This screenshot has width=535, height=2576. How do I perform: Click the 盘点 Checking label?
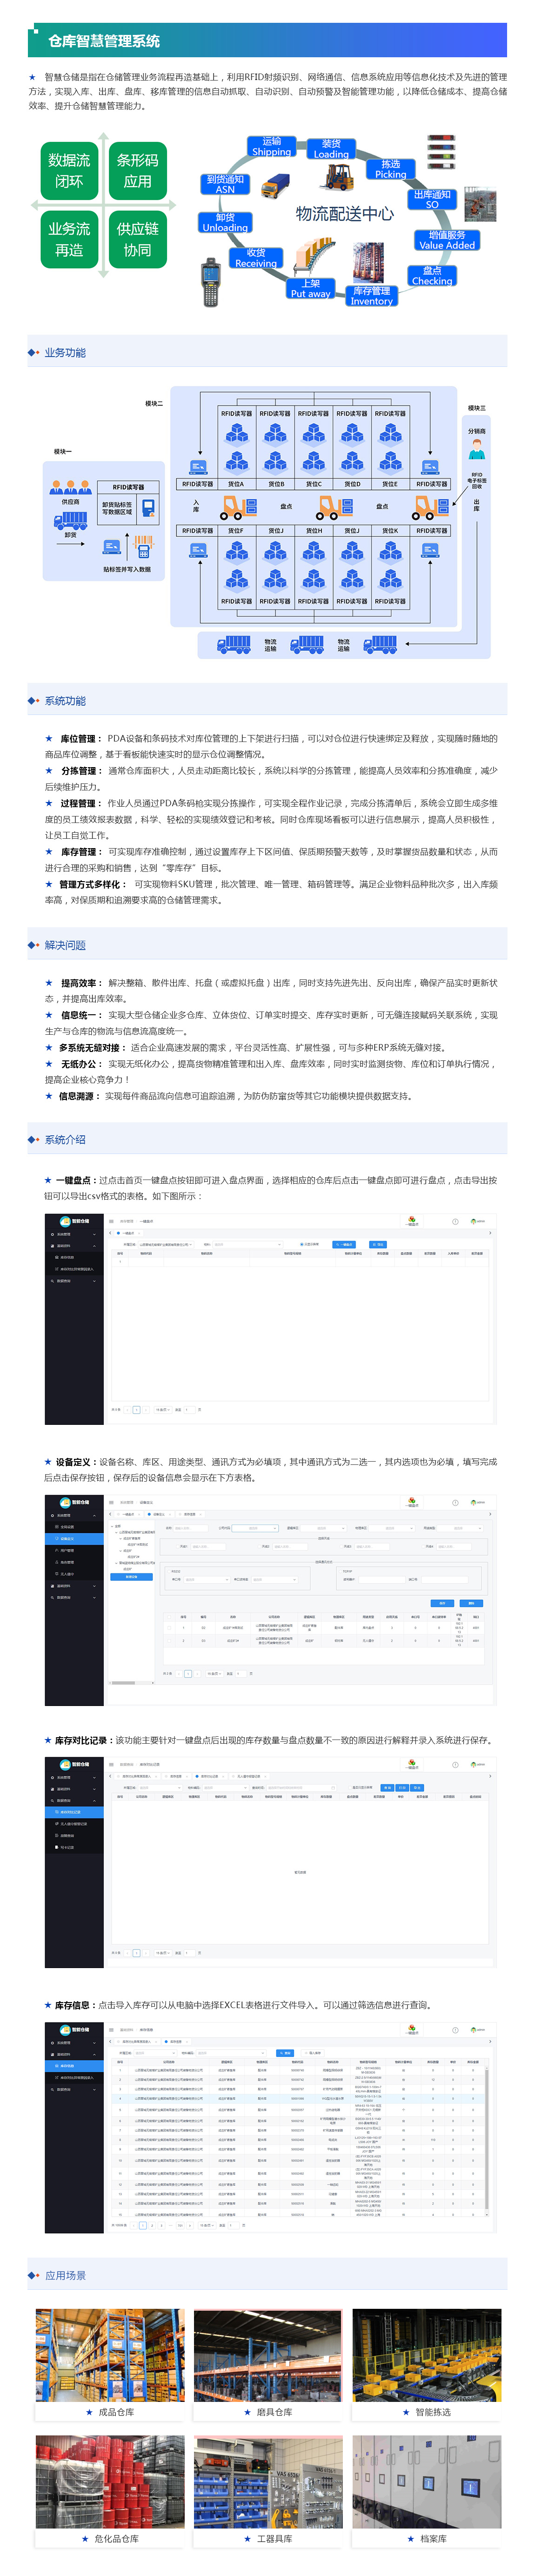point(432,276)
